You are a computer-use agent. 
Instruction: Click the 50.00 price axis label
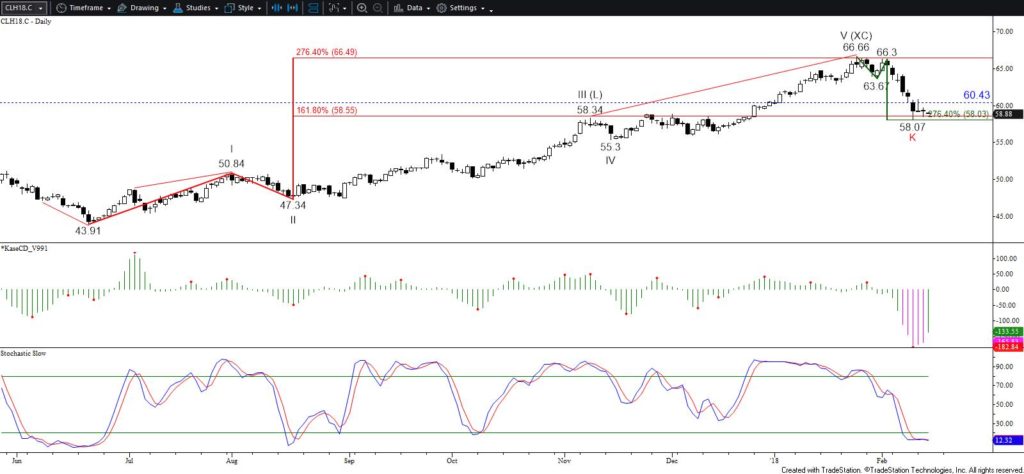[x=1004, y=179]
